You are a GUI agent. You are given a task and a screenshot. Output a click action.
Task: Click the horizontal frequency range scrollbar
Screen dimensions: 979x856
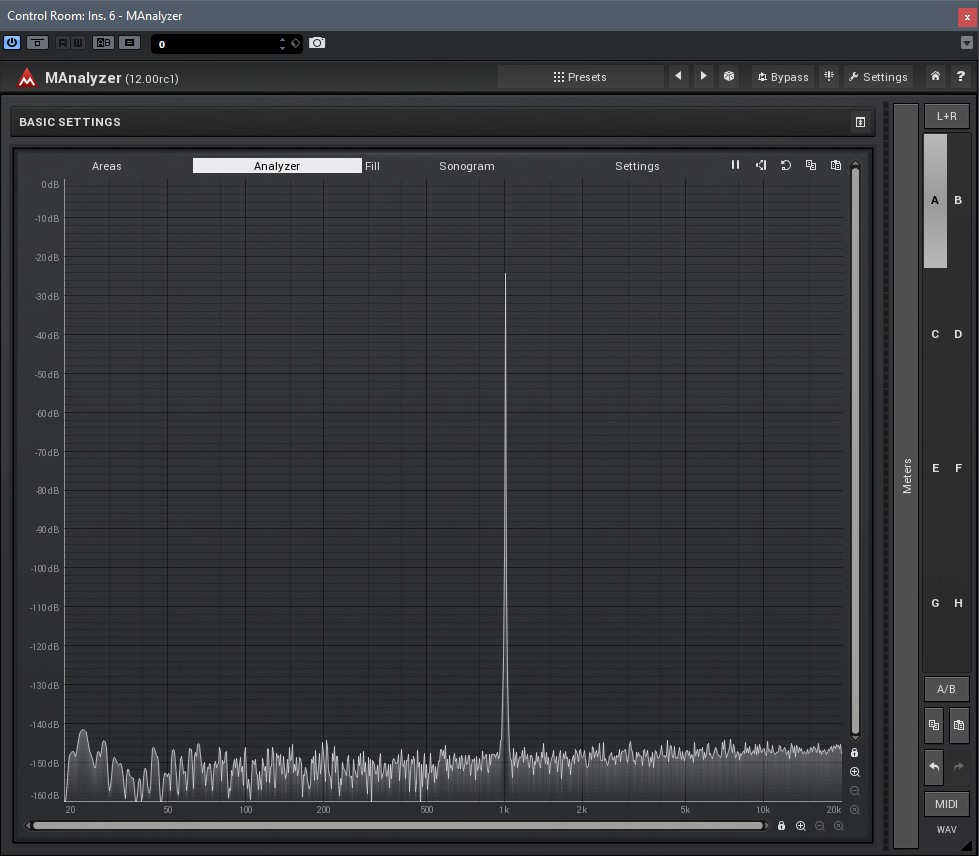(398, 825)
